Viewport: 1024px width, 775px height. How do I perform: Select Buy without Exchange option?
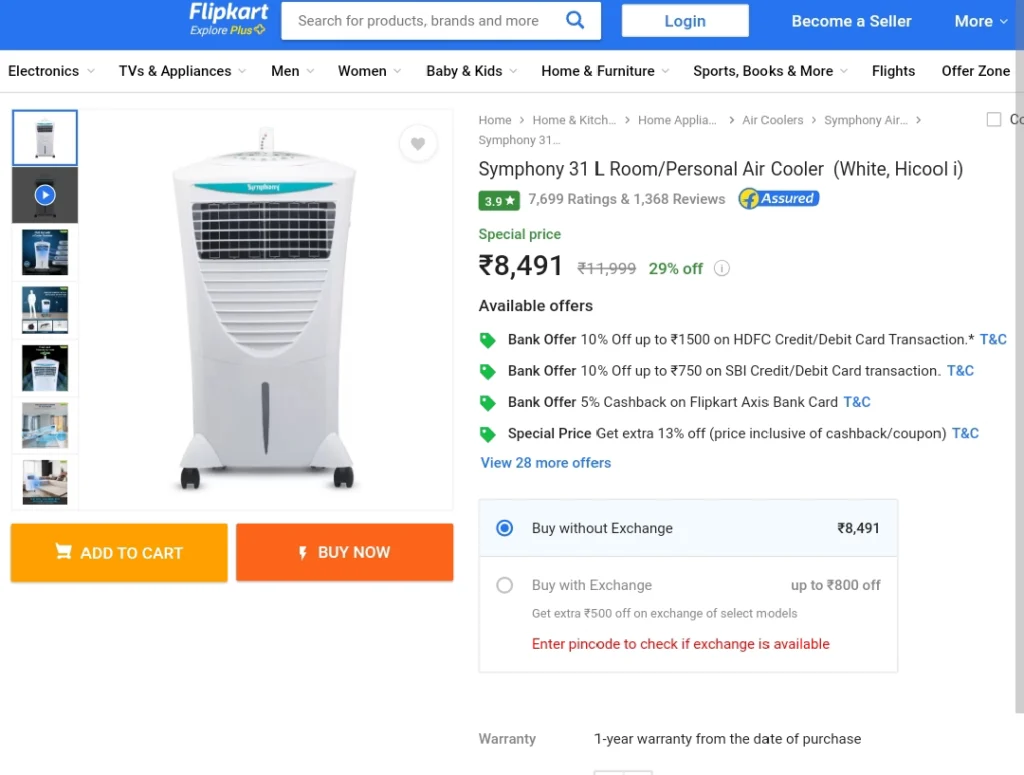[x=504, y=528]
